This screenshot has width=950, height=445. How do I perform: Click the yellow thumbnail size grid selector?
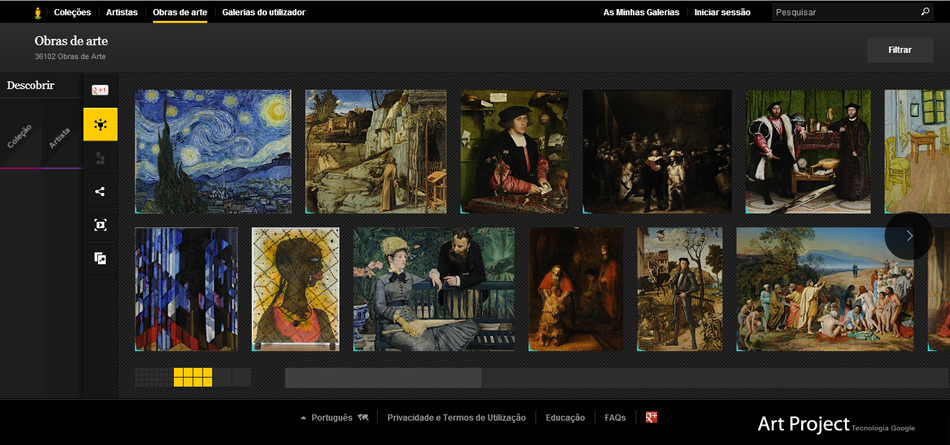click(193, 377)
